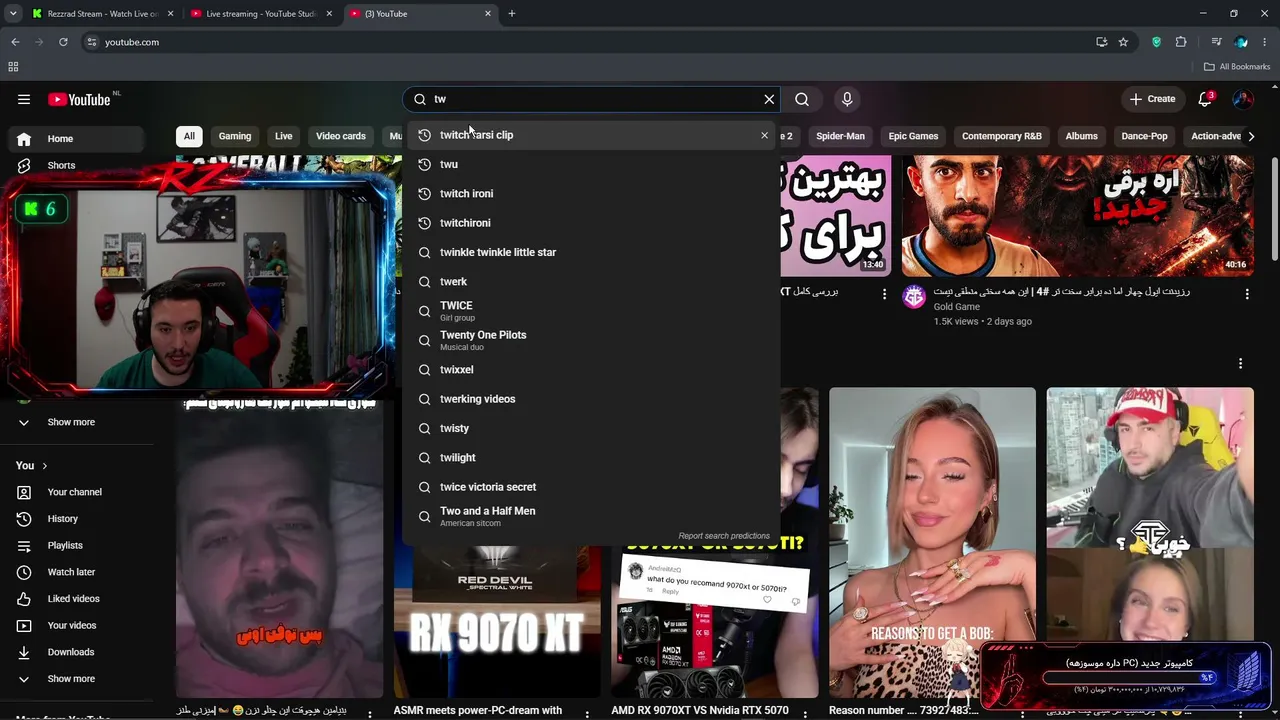1280x720 pixels.
Task: Go to Home in the sidebar
Action: [78, 139]
